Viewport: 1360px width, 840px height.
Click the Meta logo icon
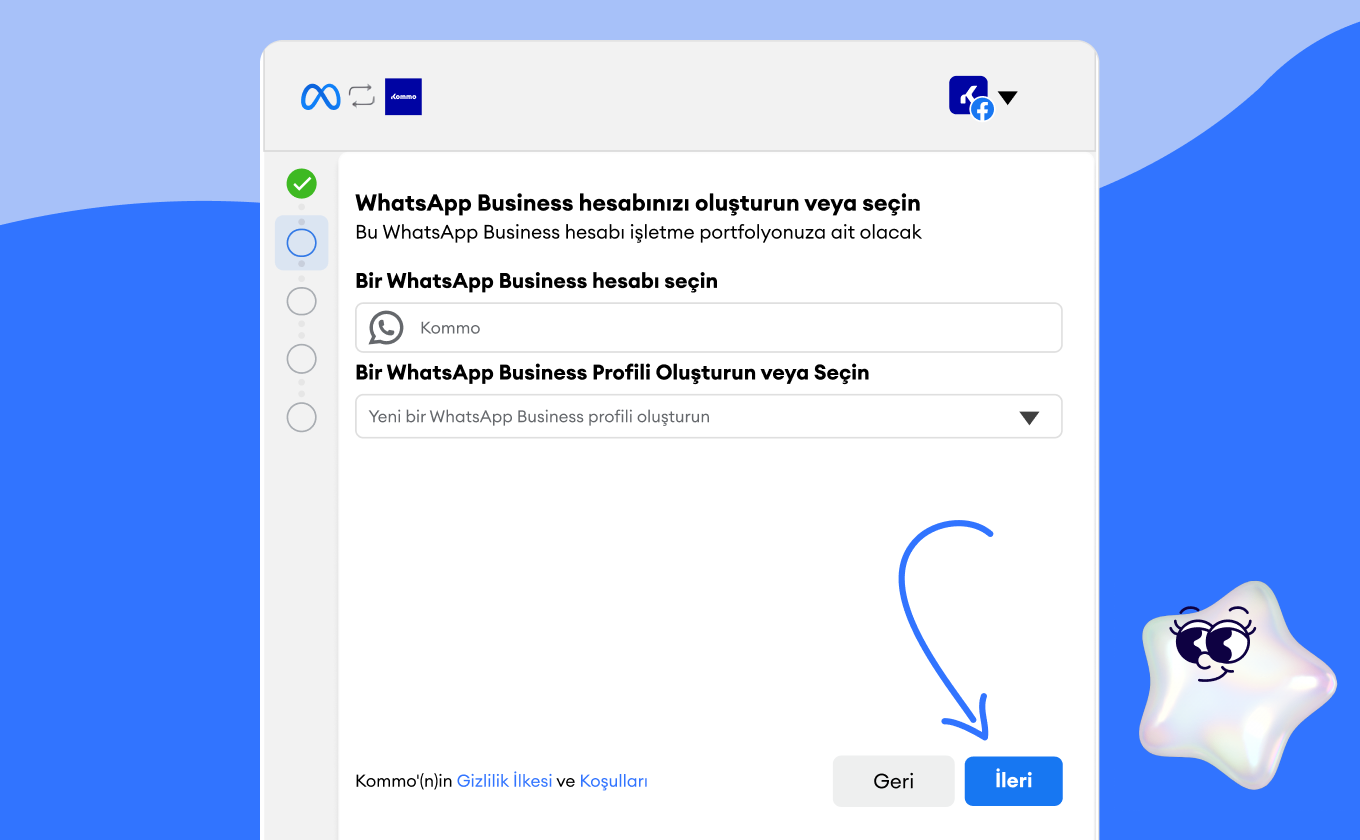coord(320,97)
